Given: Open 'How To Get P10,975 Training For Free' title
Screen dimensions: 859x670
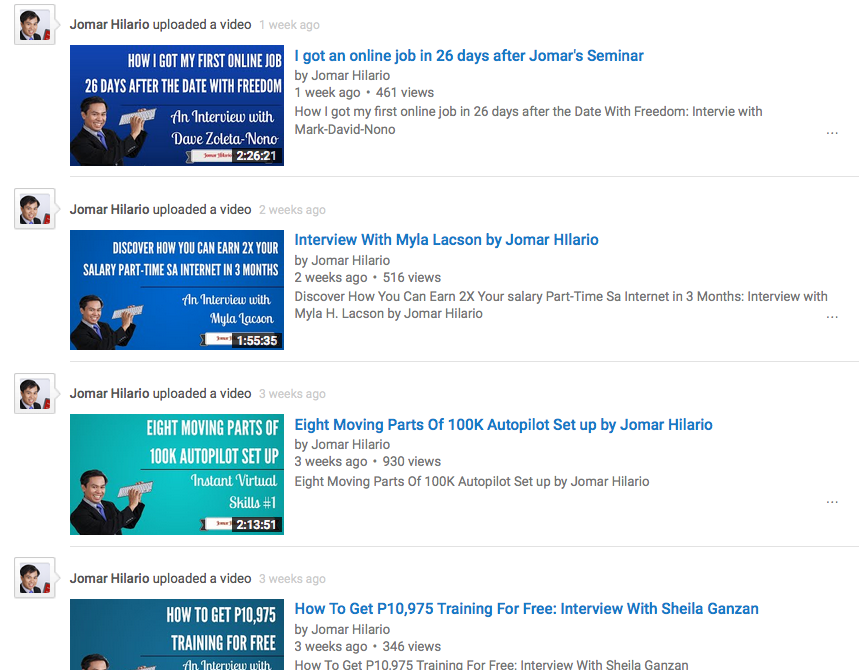Looking at the screenshot, I should coord(526,609).
